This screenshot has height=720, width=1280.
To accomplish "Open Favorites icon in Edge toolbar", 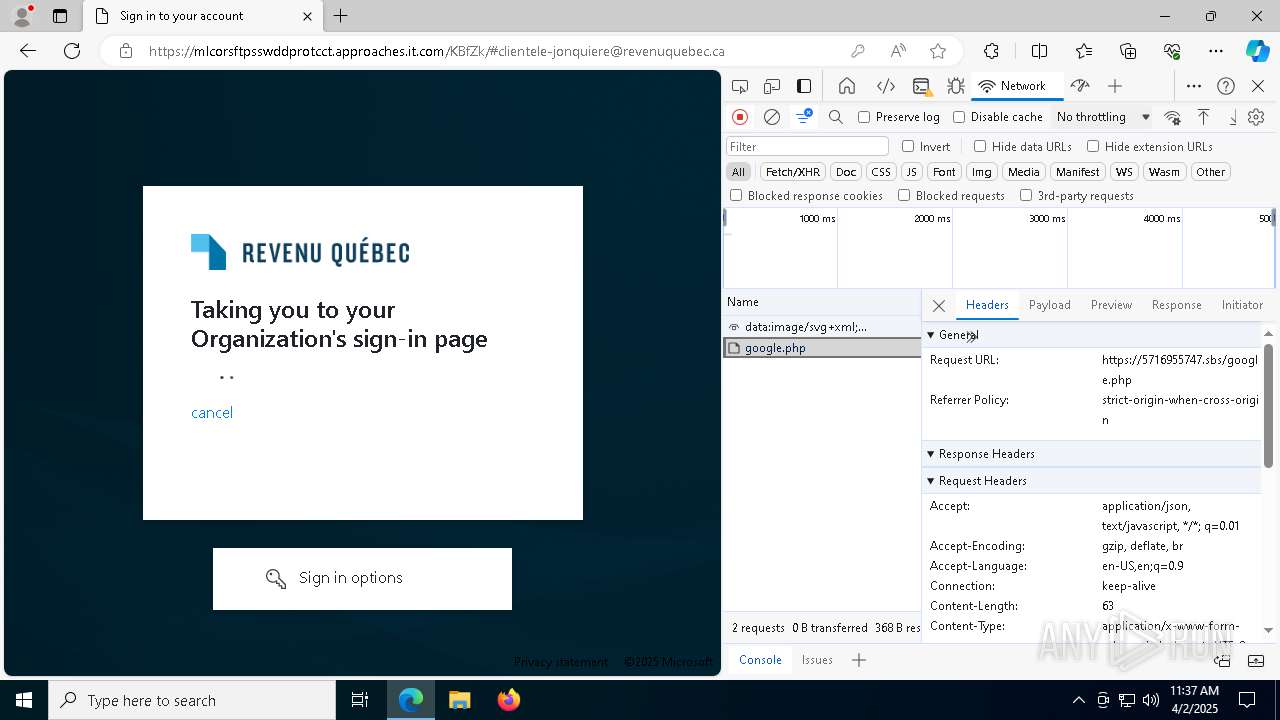I will pyautogui.click(x=1084, y=51).
